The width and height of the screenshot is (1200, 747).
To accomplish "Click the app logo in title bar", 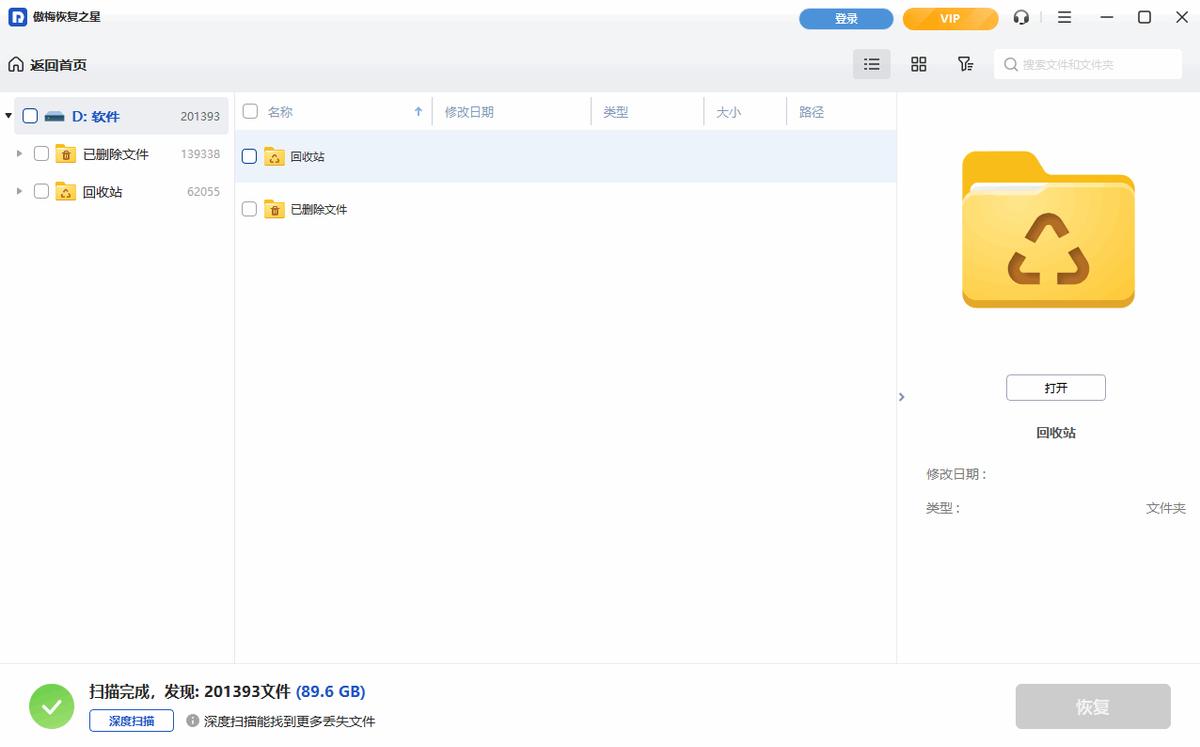I will coord(18,17).
